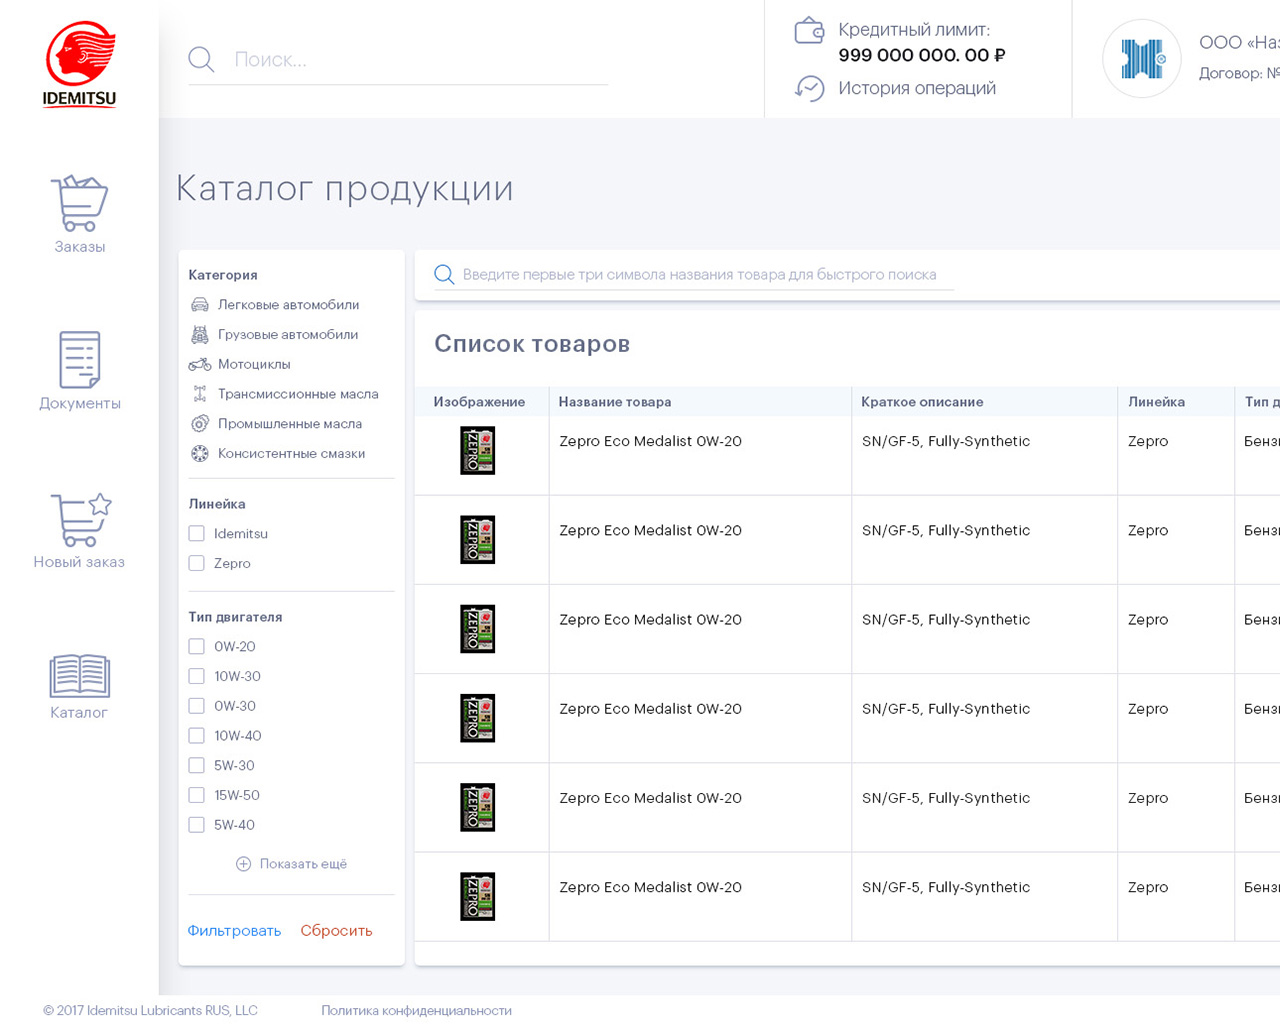Click the Новый заказ sidebar label
This screenshot has height=1024, width=1280.
pos(79,562)
